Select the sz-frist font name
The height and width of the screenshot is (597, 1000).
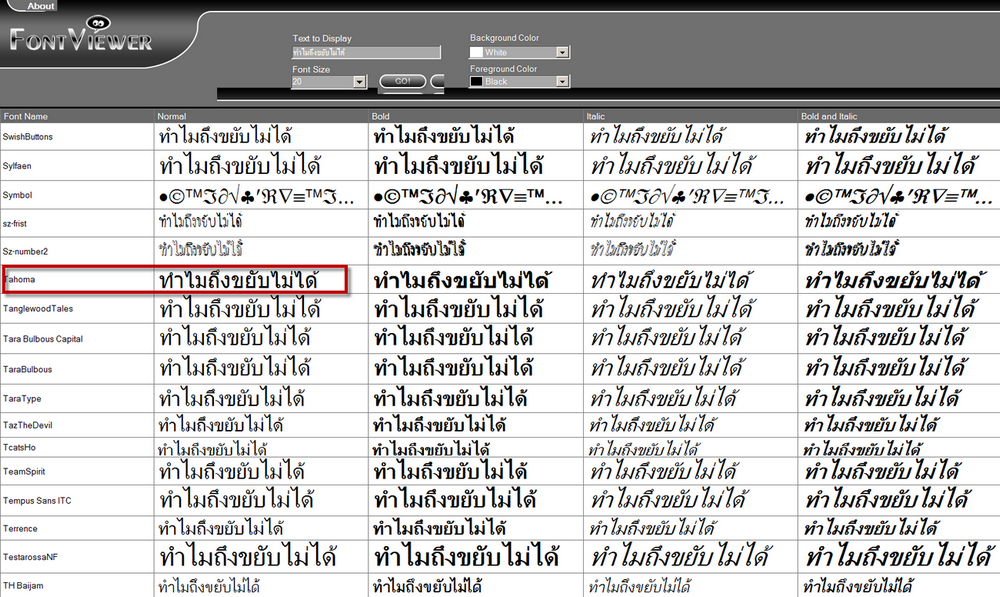tap(15, 224)
